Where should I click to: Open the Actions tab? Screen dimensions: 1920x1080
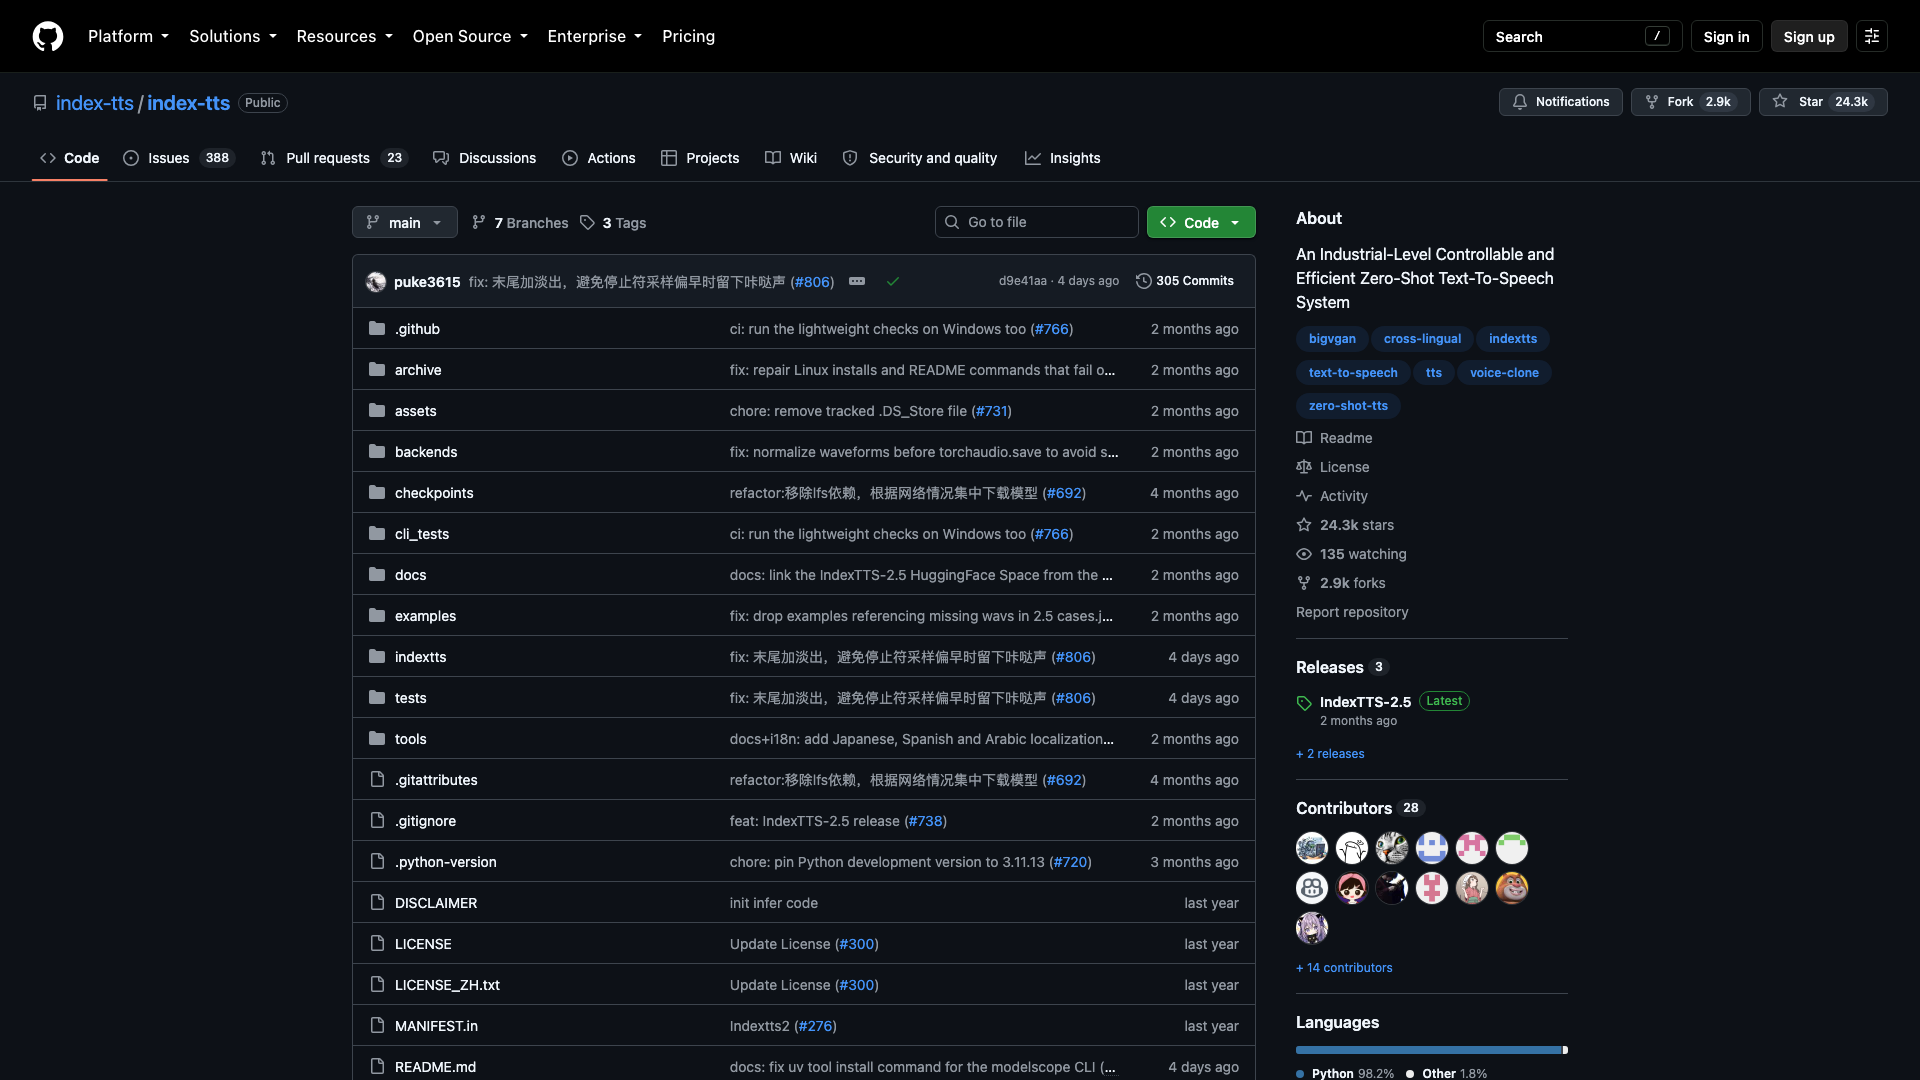599,158
